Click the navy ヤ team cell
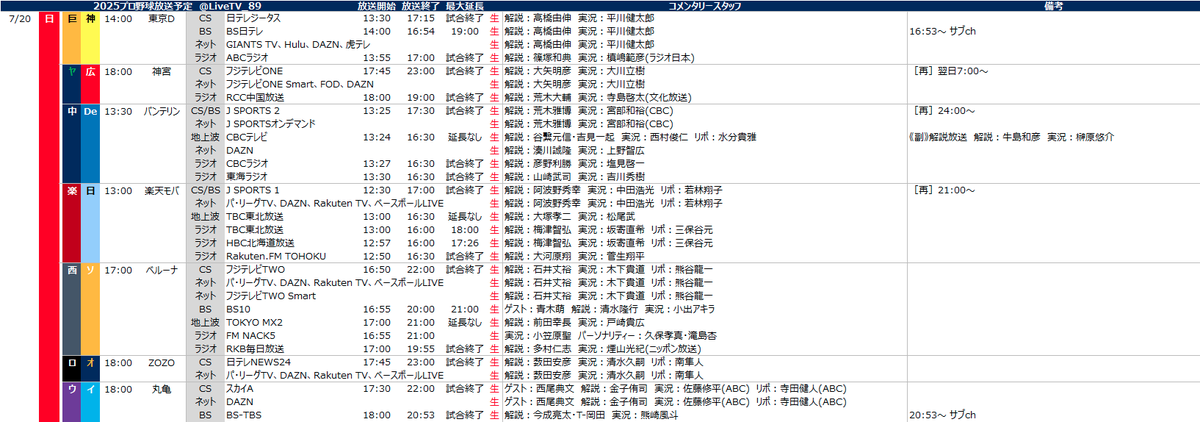The width and height of the screenshot is (1200, 422). [x=71, y=83]
